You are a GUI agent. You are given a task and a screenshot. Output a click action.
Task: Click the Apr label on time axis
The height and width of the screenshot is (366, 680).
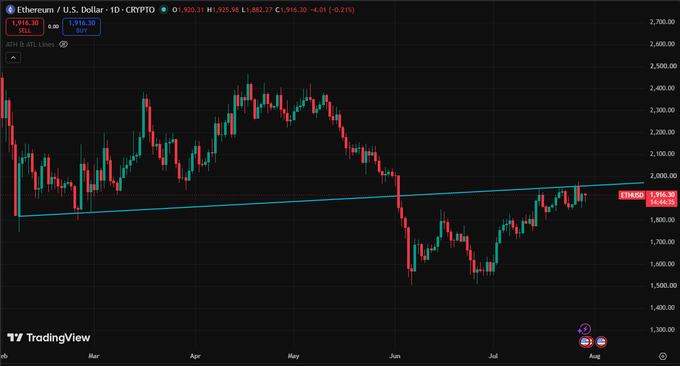[195, 356]
